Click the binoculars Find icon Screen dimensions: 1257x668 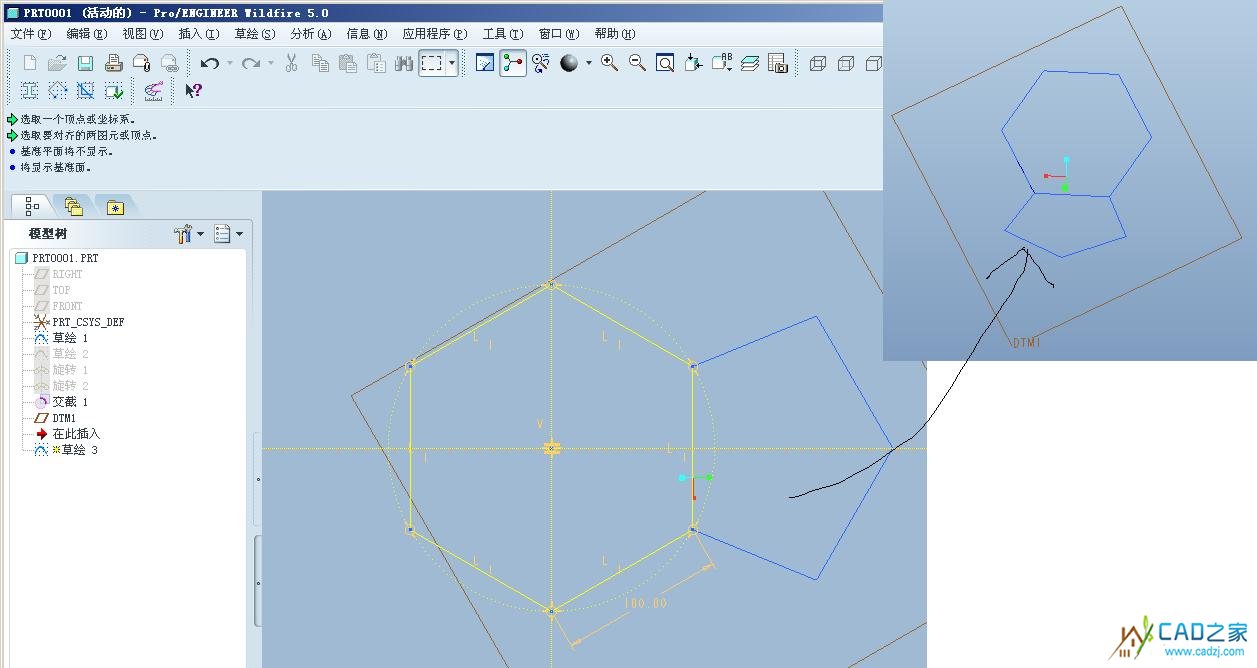404,63
